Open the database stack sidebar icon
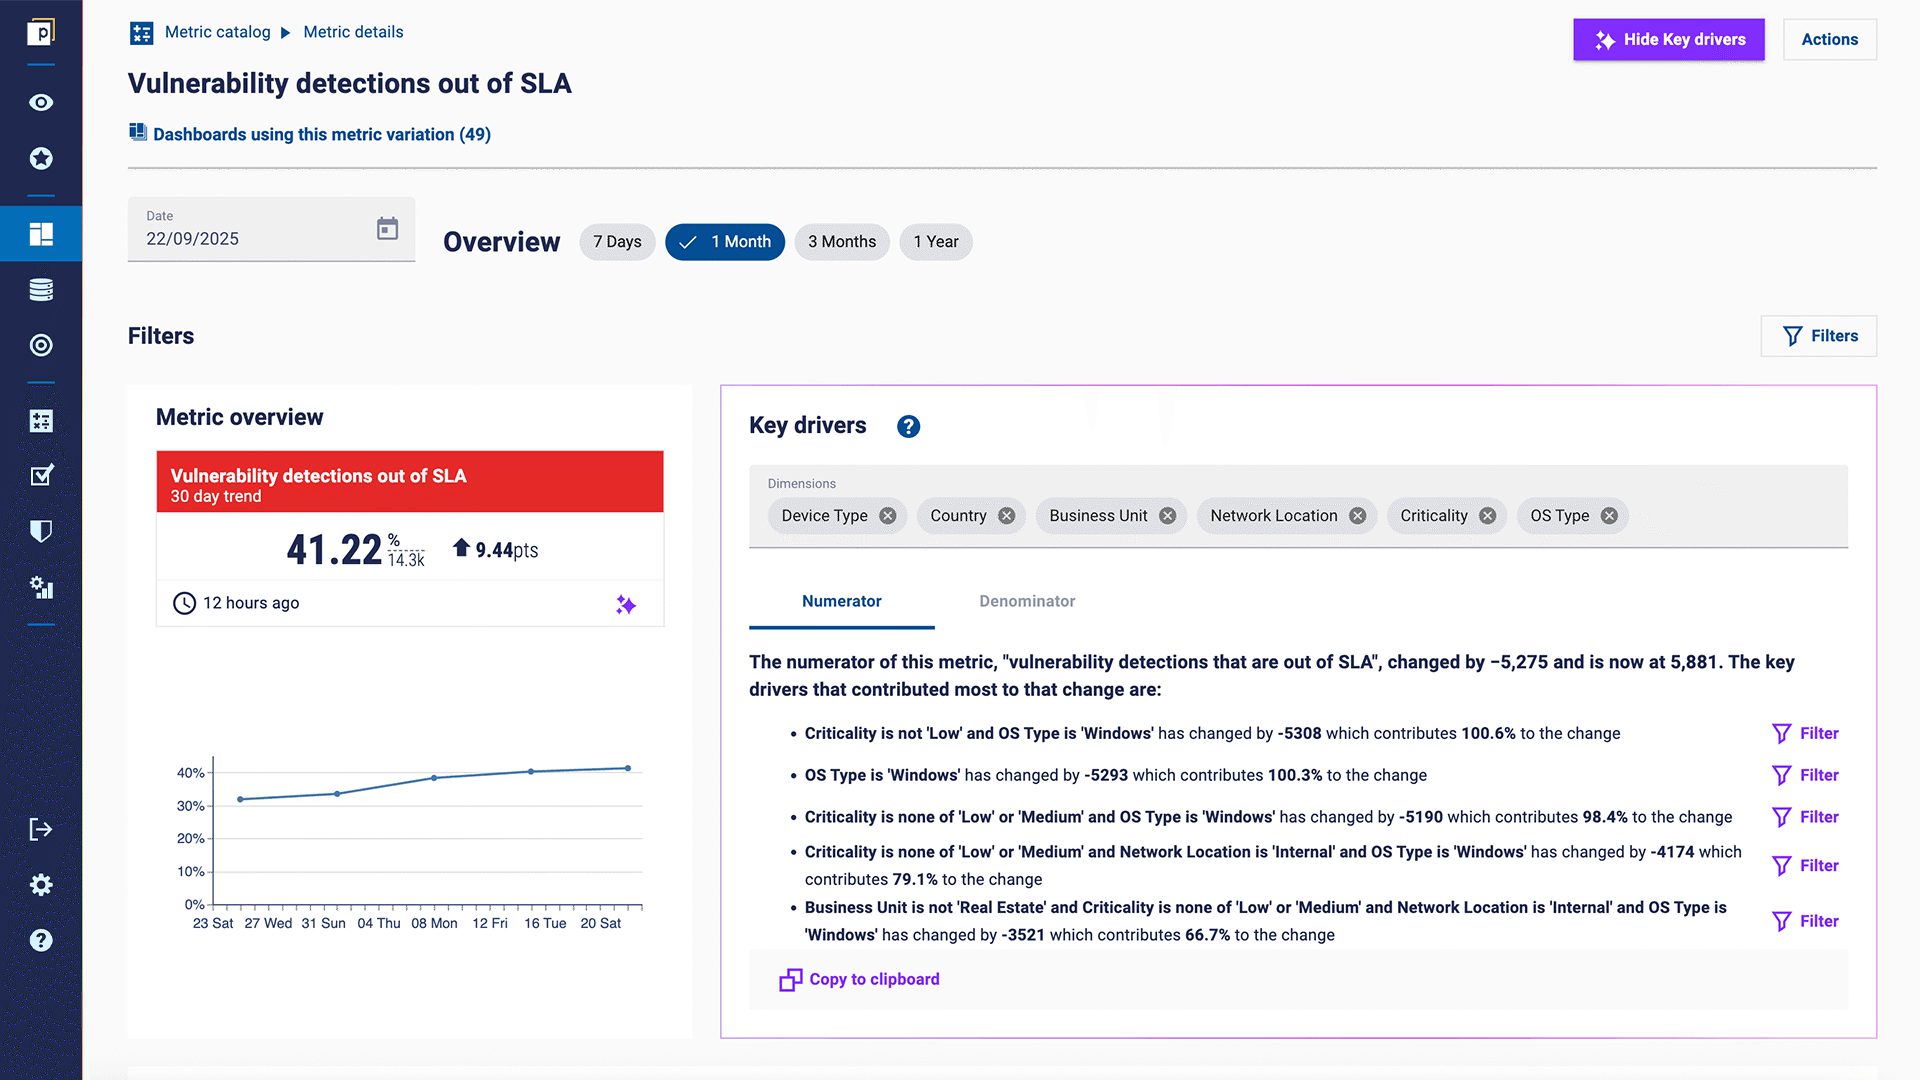This screenshot has width=1920, height=1080. 41,290
